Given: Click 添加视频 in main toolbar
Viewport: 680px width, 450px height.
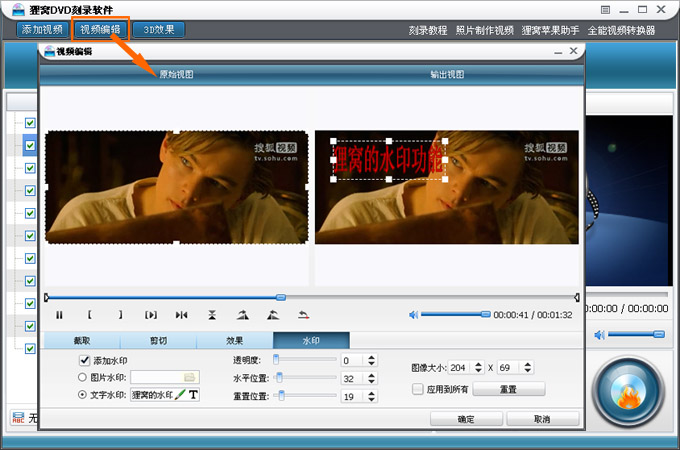Looking at the screenshot, I should 42,30.
